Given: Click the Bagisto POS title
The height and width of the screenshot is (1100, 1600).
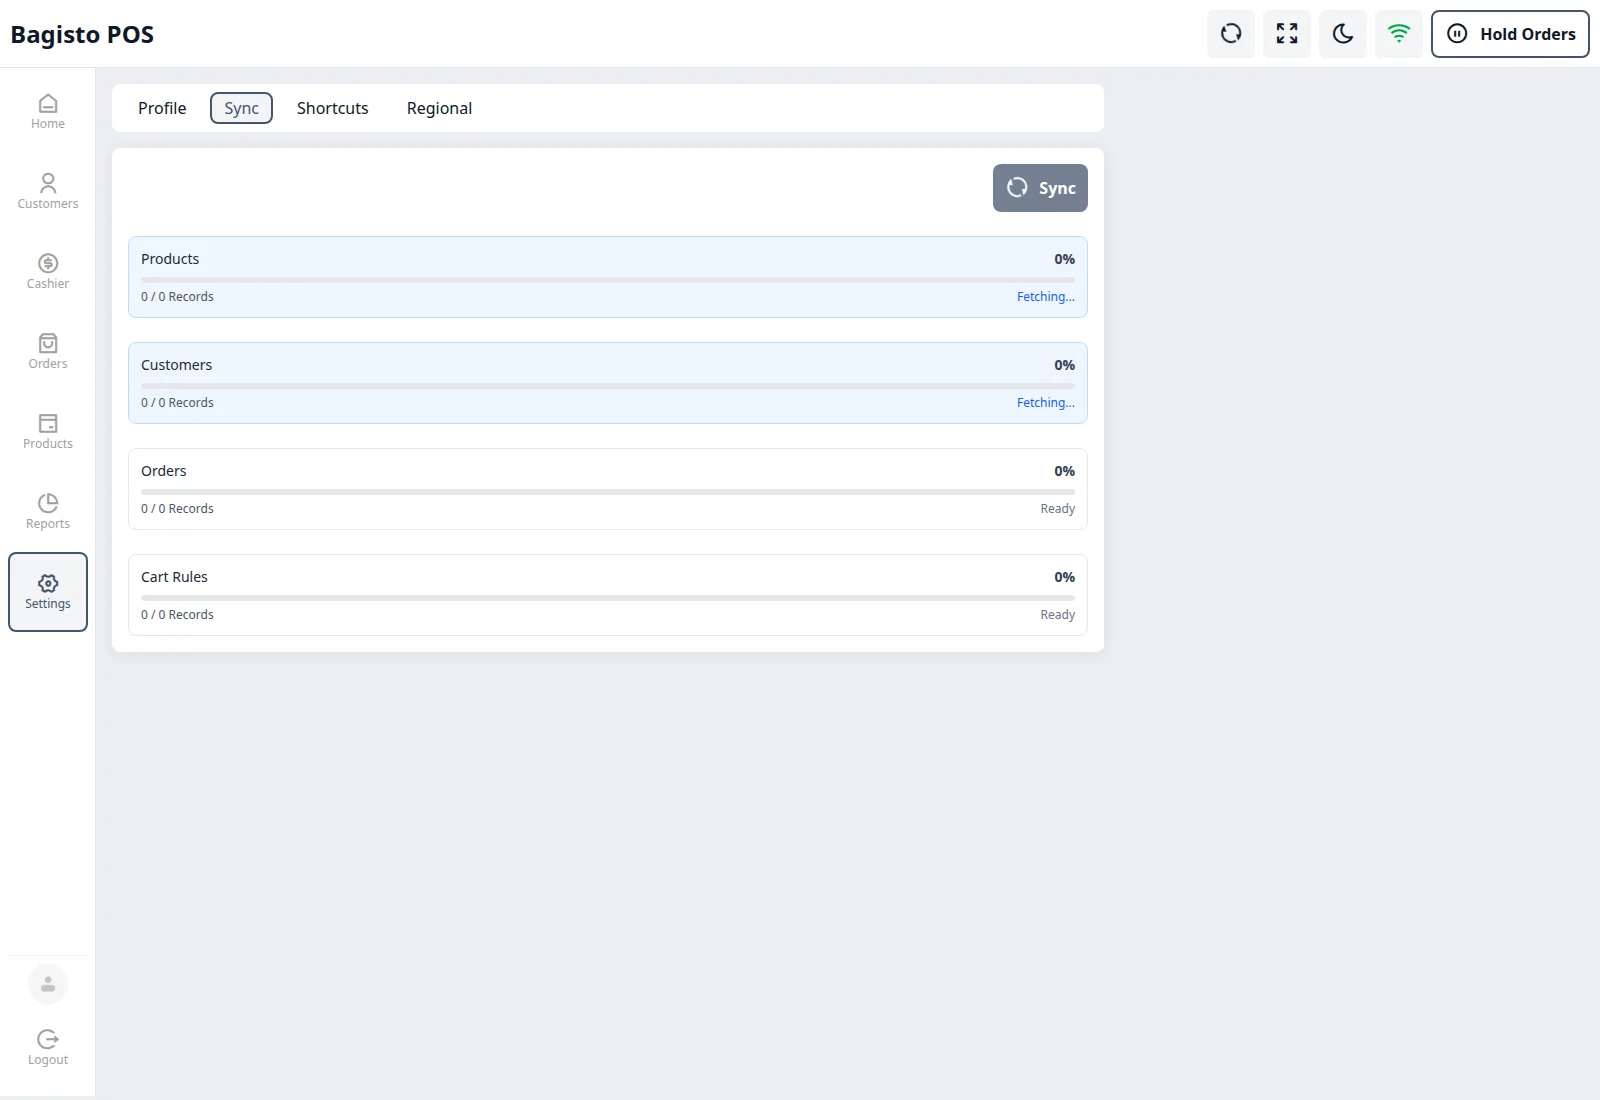Looking at the screenshot, I should click(x=82, y=35).
